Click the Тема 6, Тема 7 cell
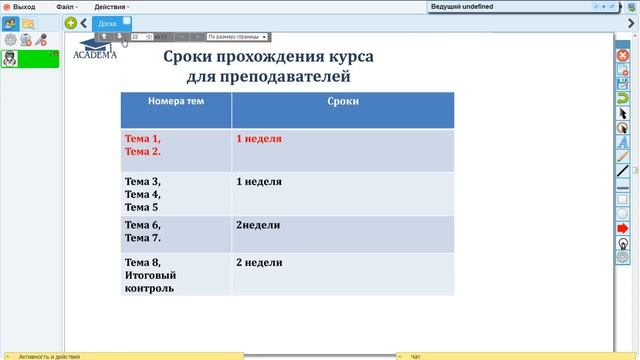The width and height of the screenshot is (640, 360). click(176, 234)
